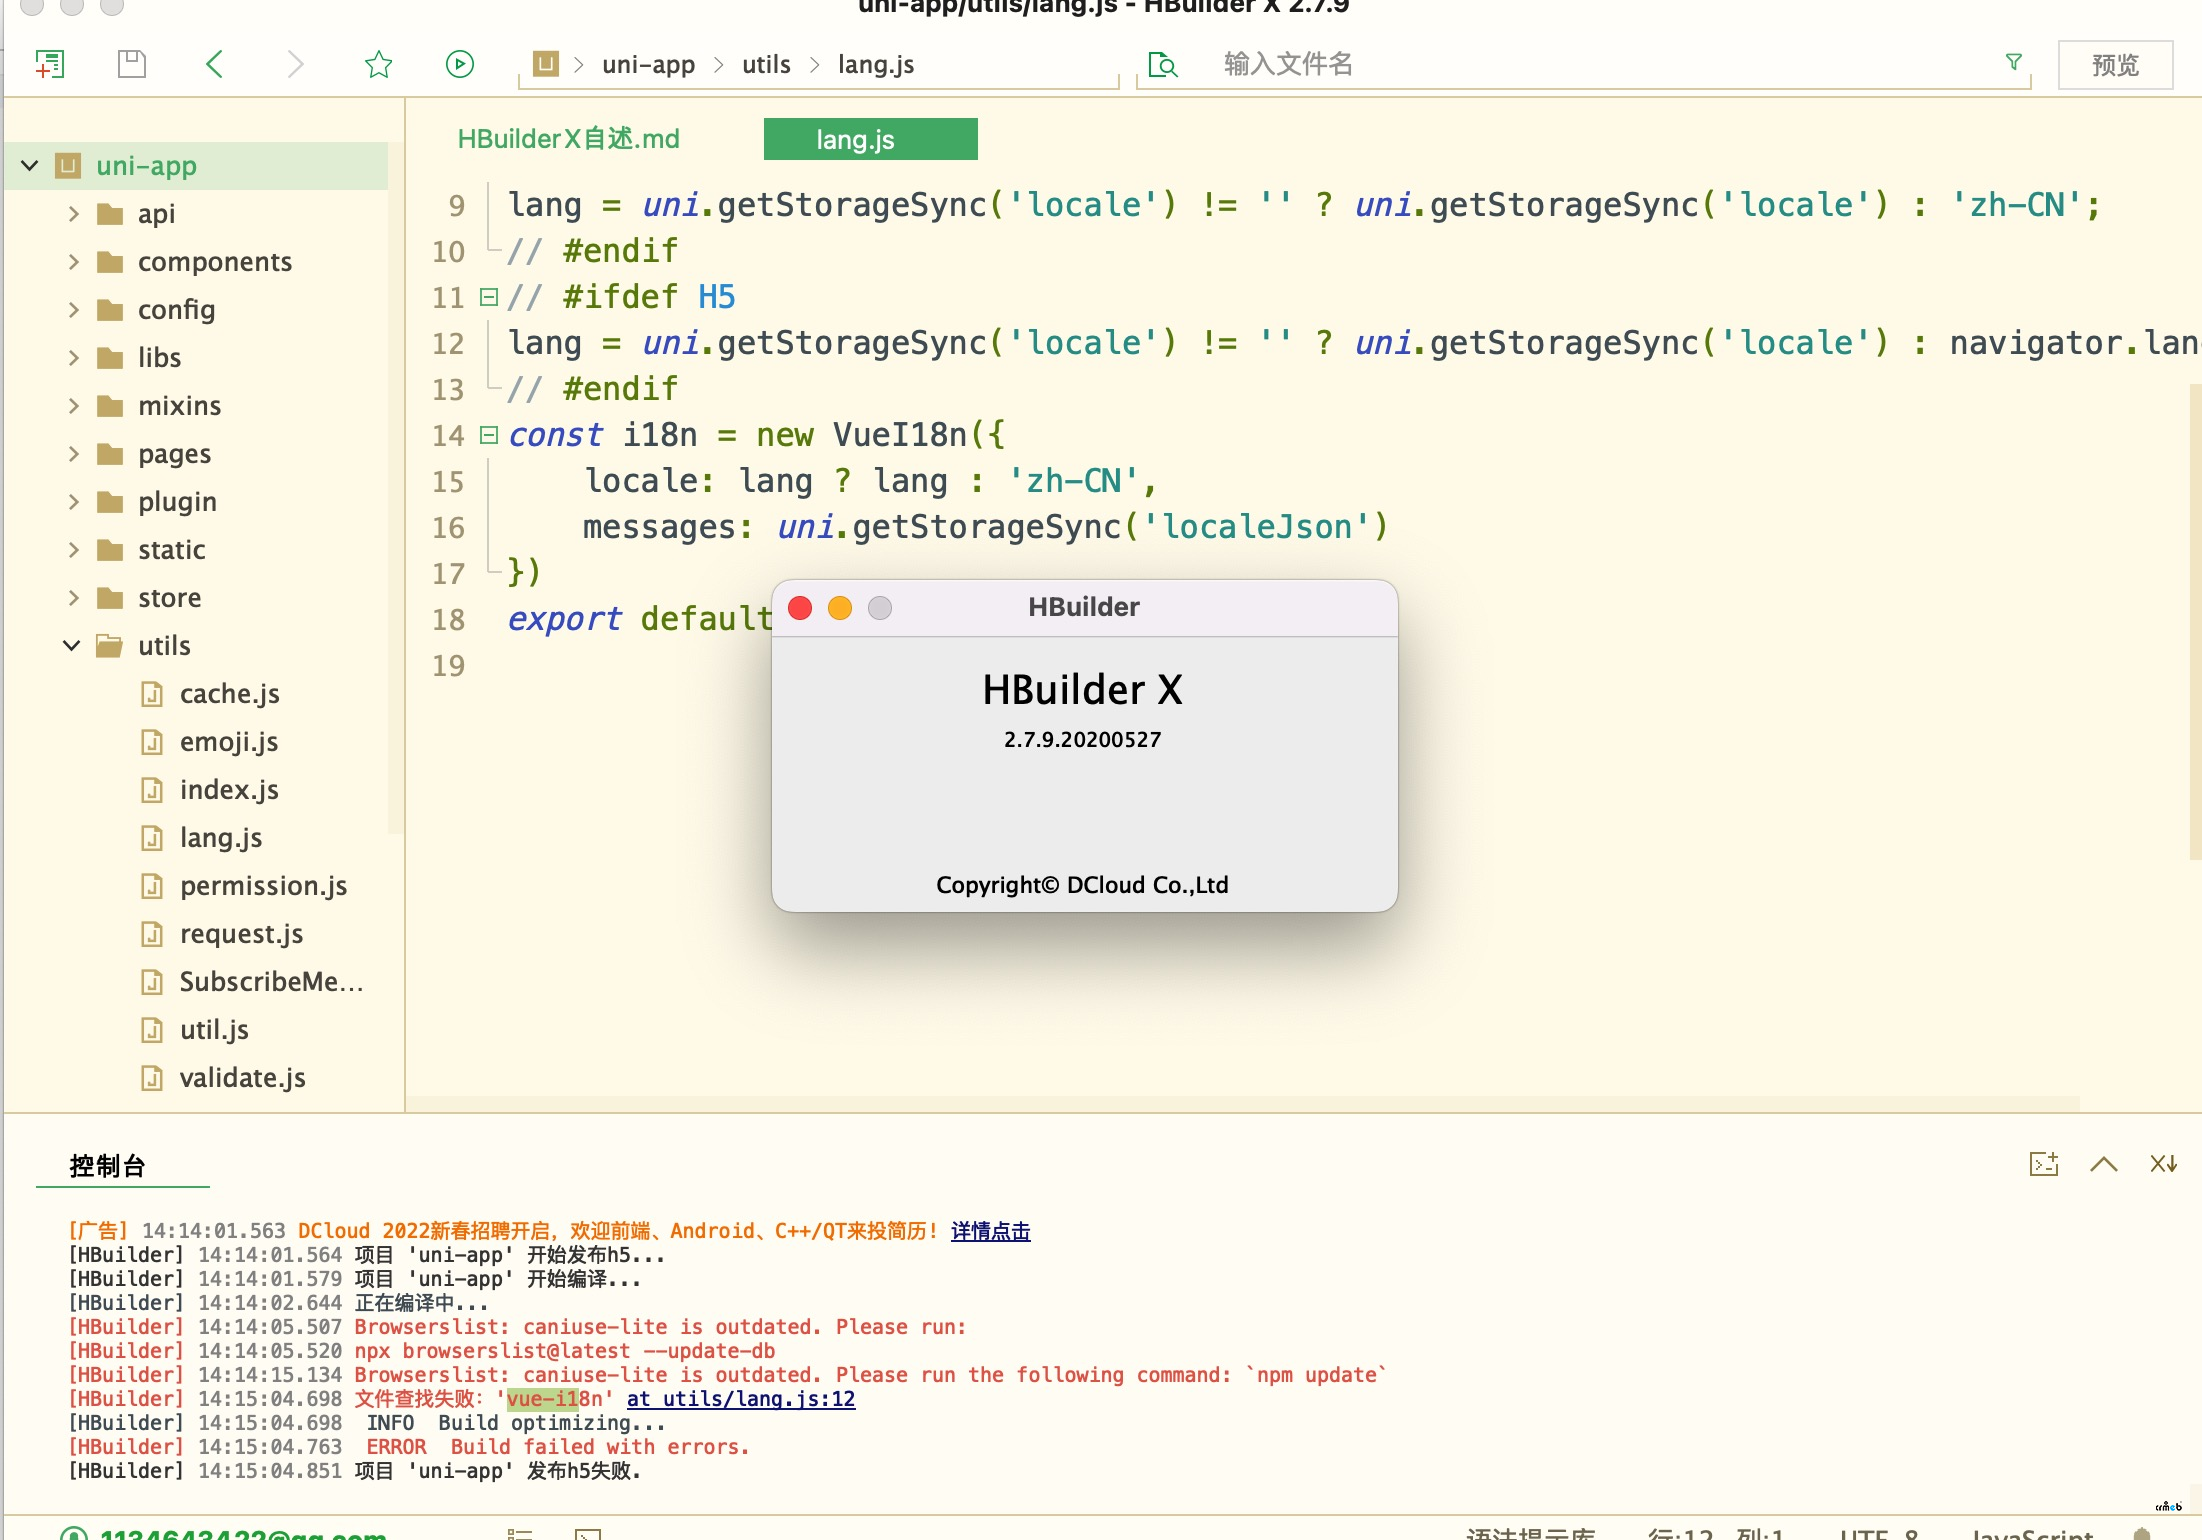Screen dimensions: 2202x1540
Task: Expand the mixins folder
Action: pos(73,405)
